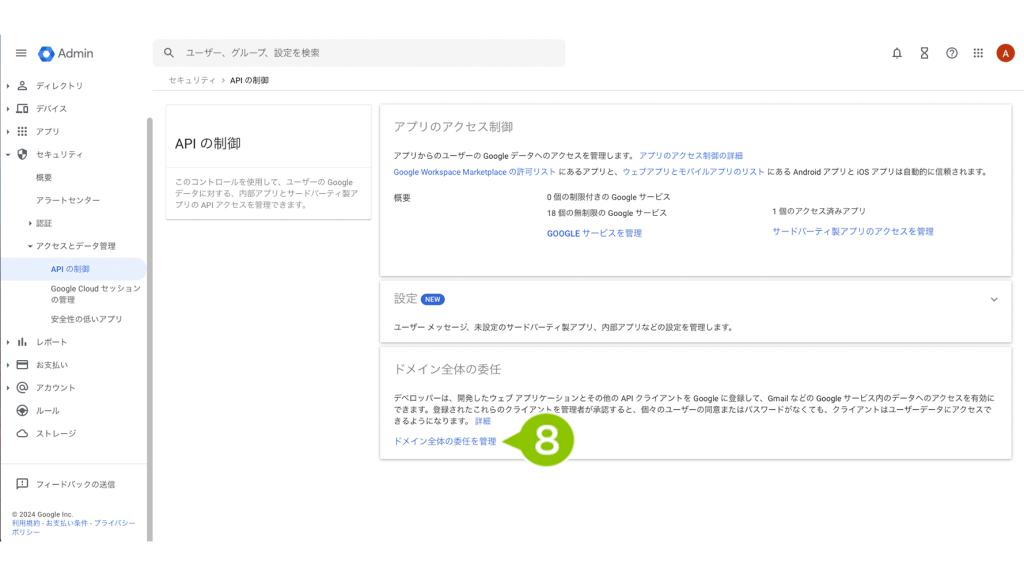1024x576 pixels.
Task: Click the アプリのアクセス制御 heading
Action: coord(453,127)
